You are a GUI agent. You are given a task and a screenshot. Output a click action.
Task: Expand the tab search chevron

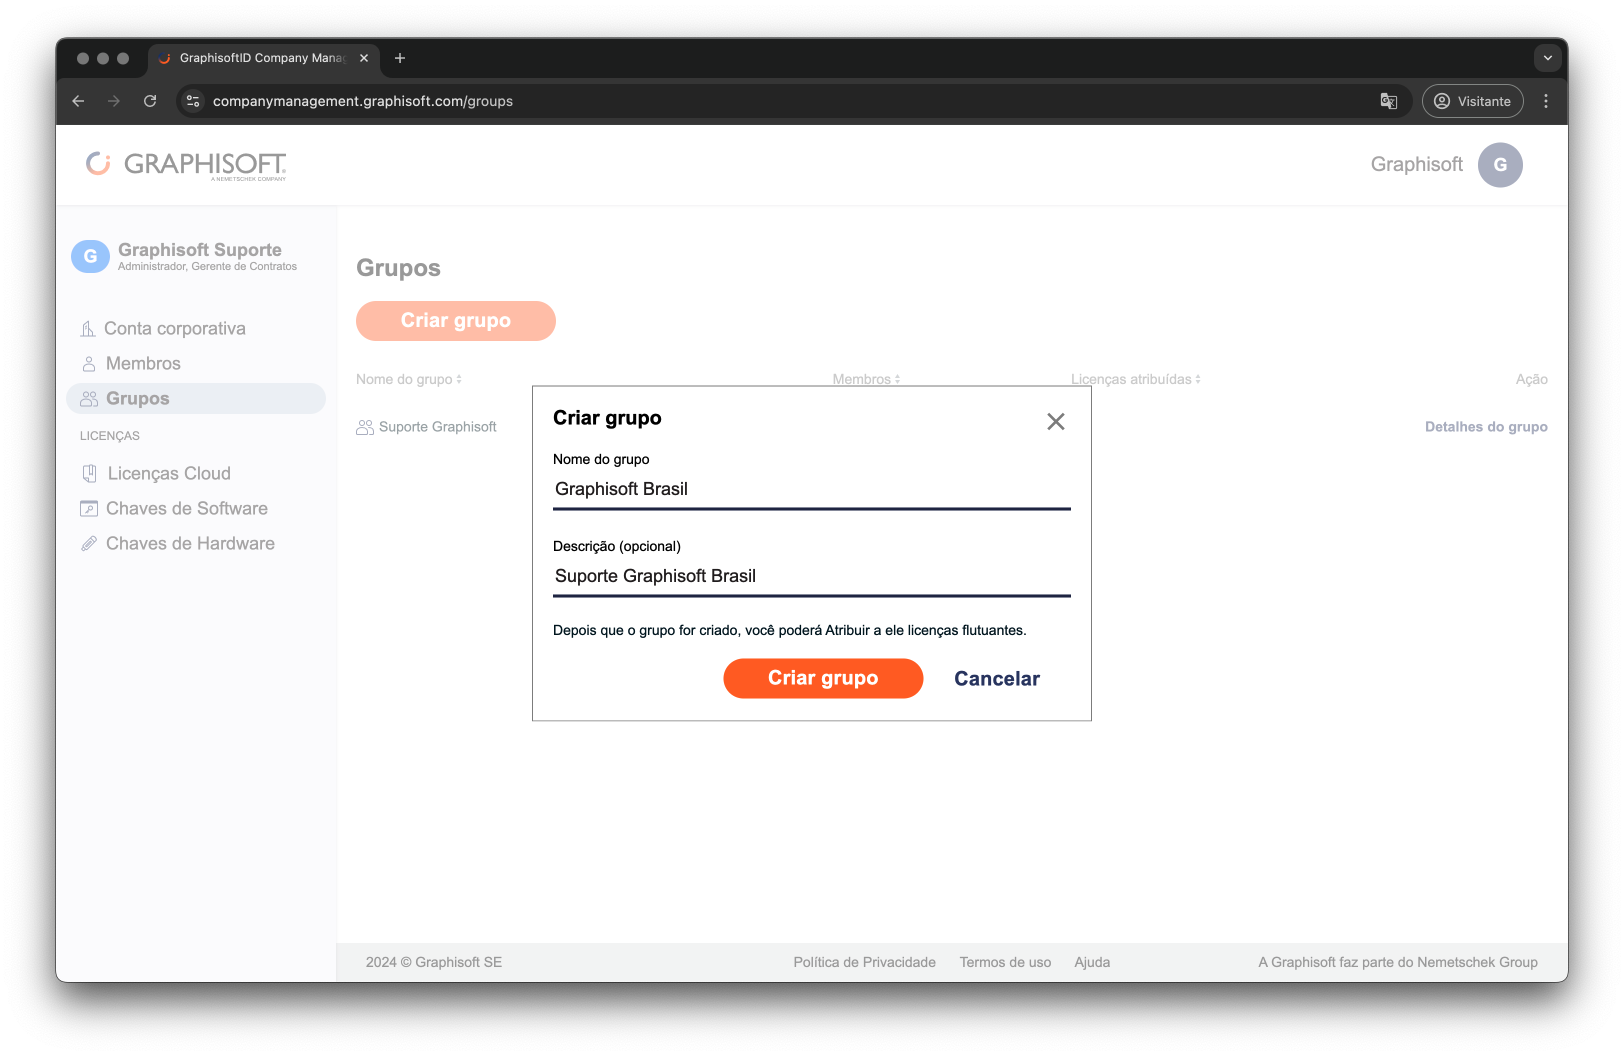[x=1548, y=58]
